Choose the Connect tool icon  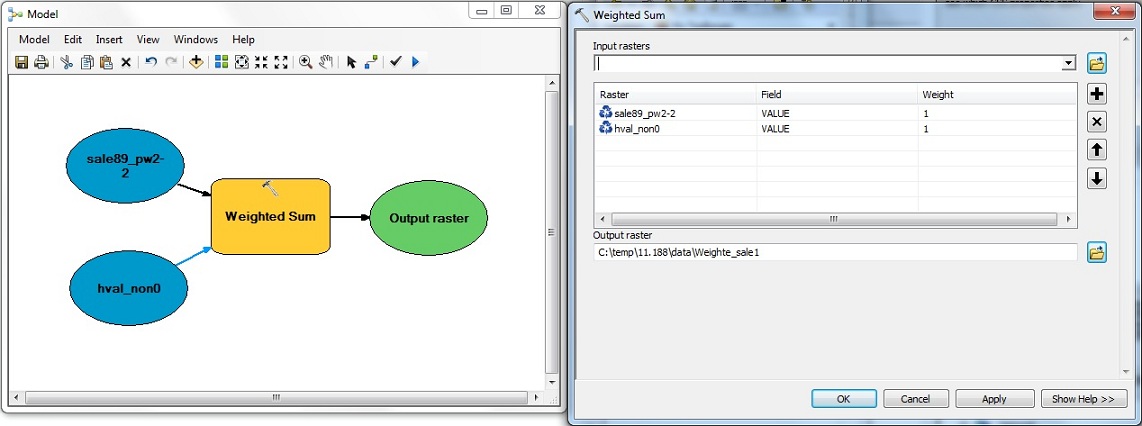(371, 62)
